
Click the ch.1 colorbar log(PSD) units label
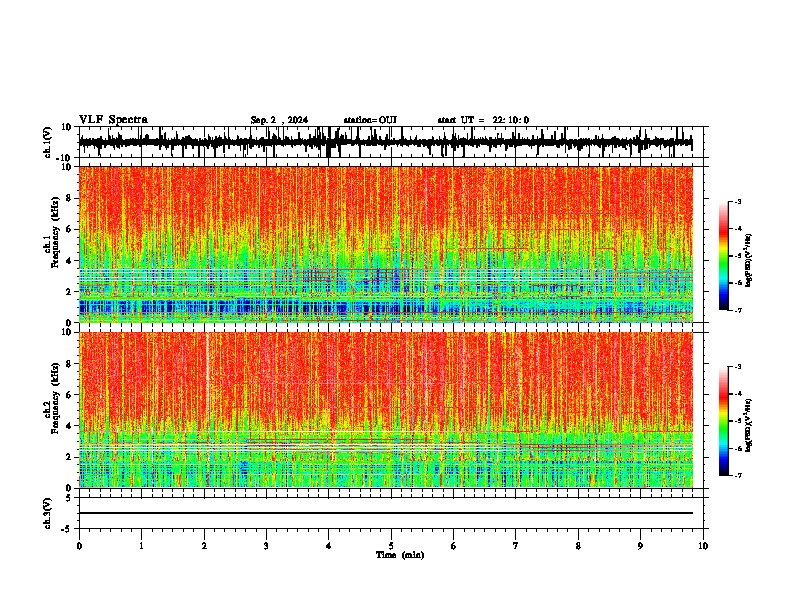point(749,260)
